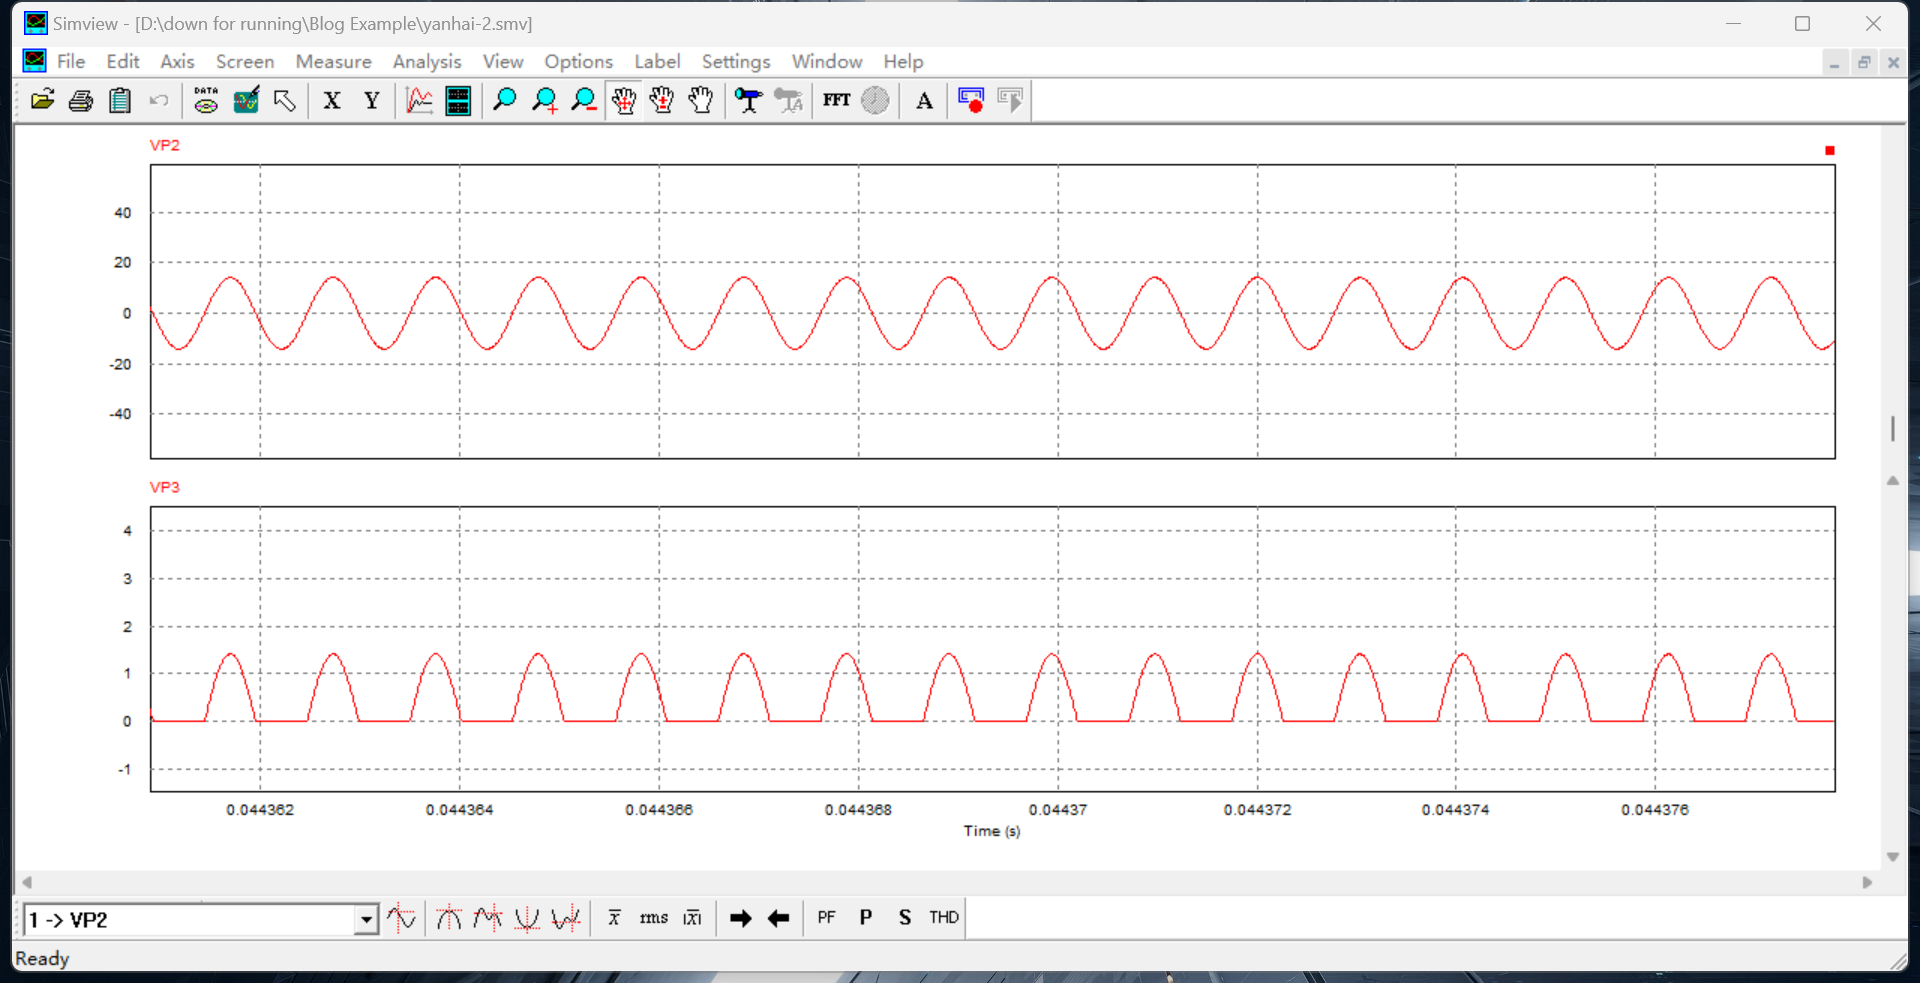Calculate power factor with PF button

pyautogui.click(x=826, y=918)
